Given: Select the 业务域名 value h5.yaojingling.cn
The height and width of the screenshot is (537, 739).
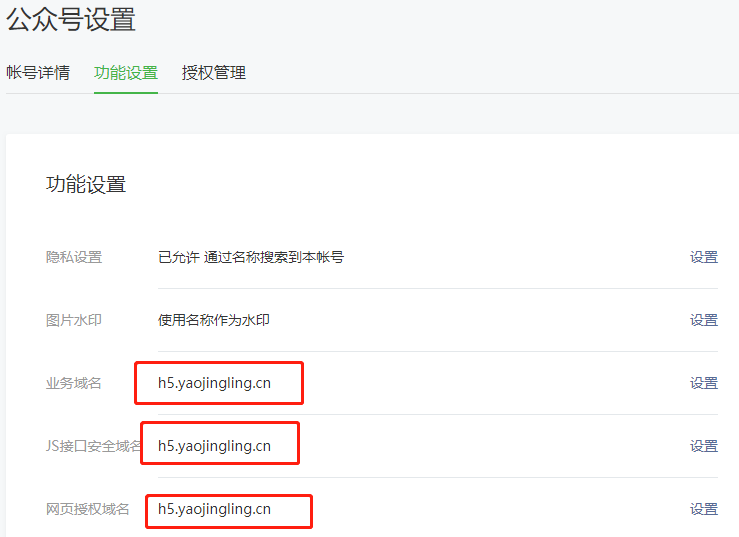Looking at the screenshot, I should [x=214, y=383].
